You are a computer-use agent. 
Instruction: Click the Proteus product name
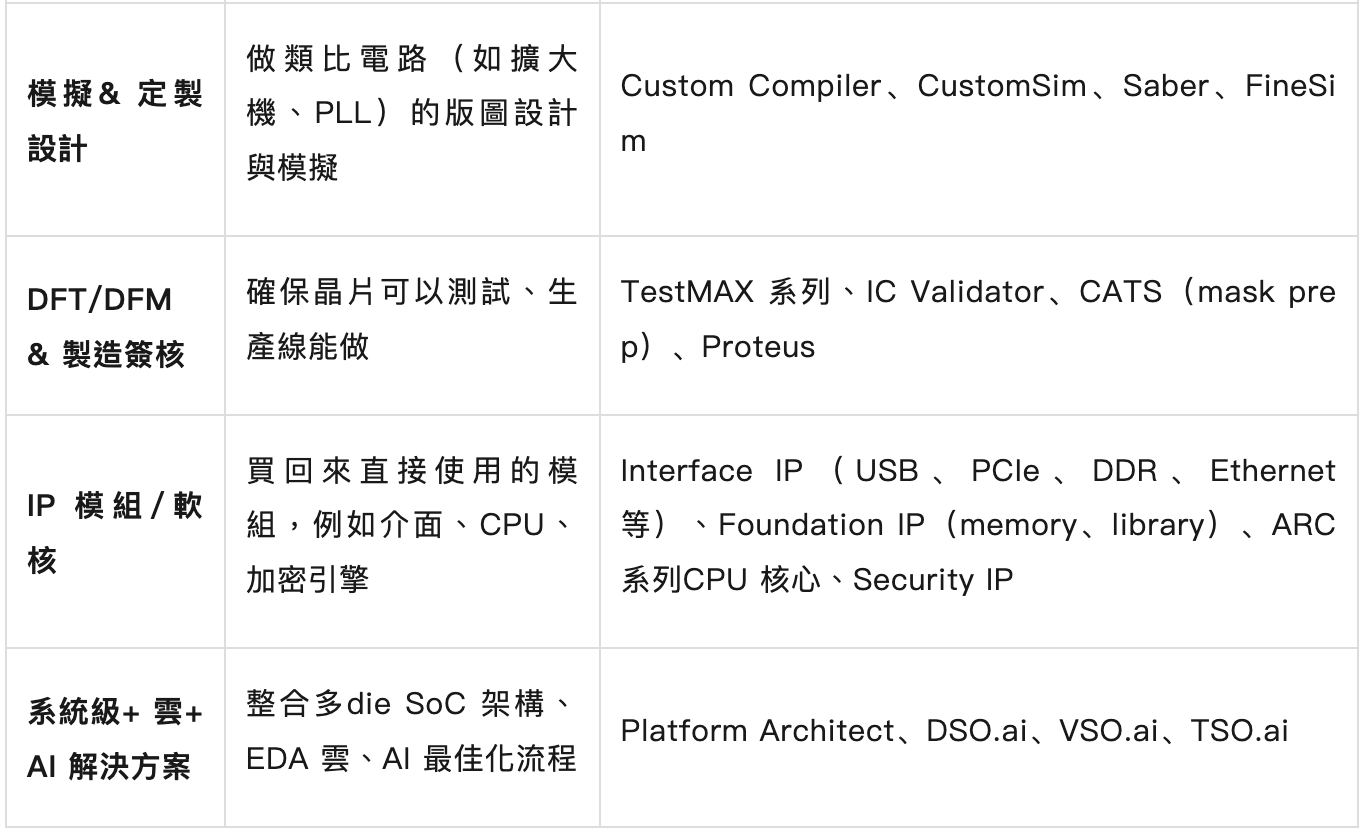758,347
